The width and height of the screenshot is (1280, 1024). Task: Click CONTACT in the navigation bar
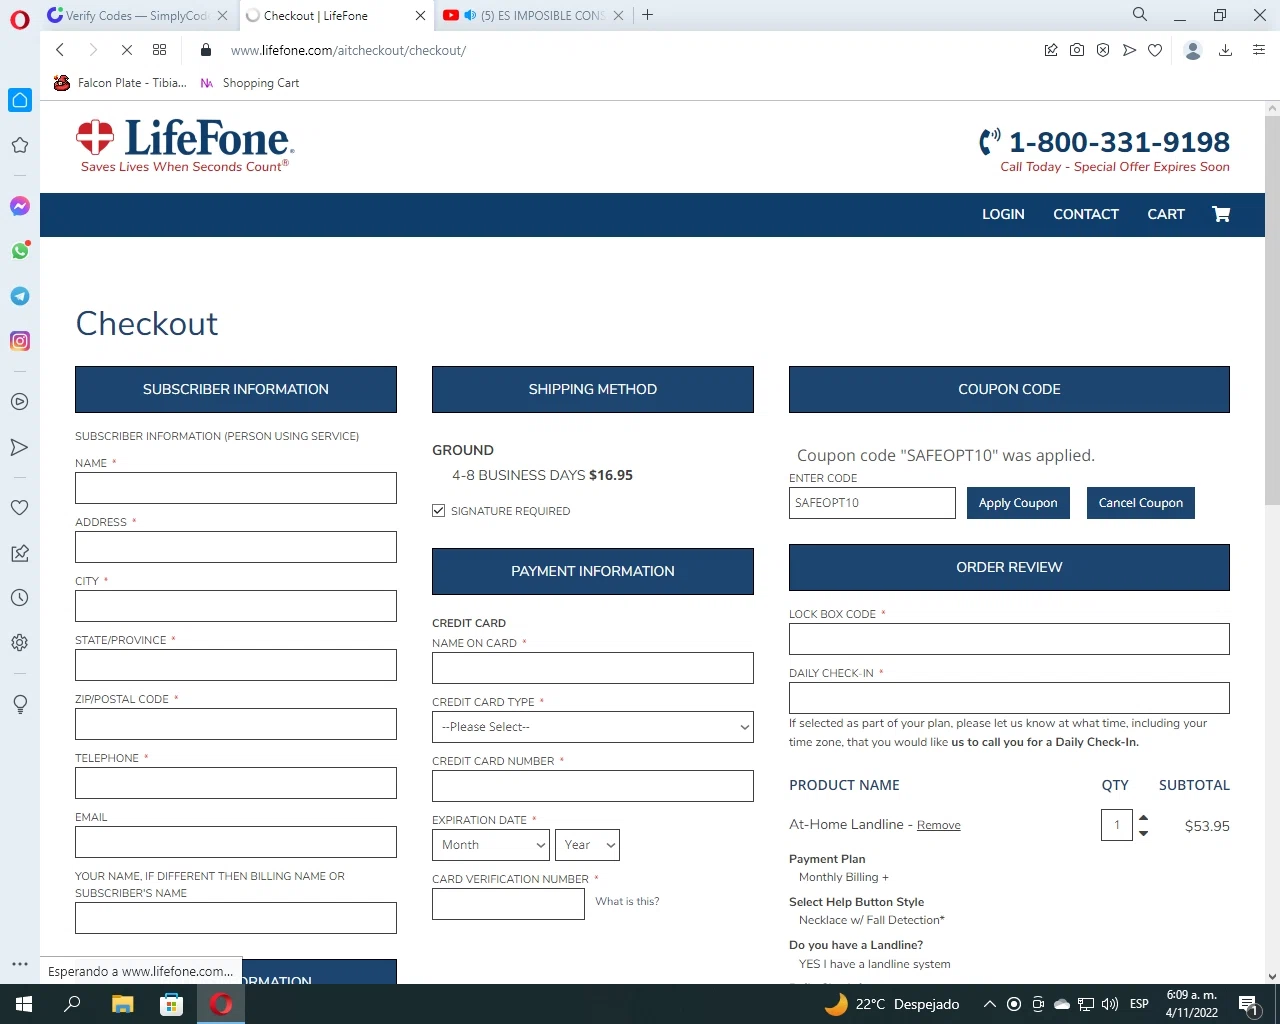[1086, 214]
